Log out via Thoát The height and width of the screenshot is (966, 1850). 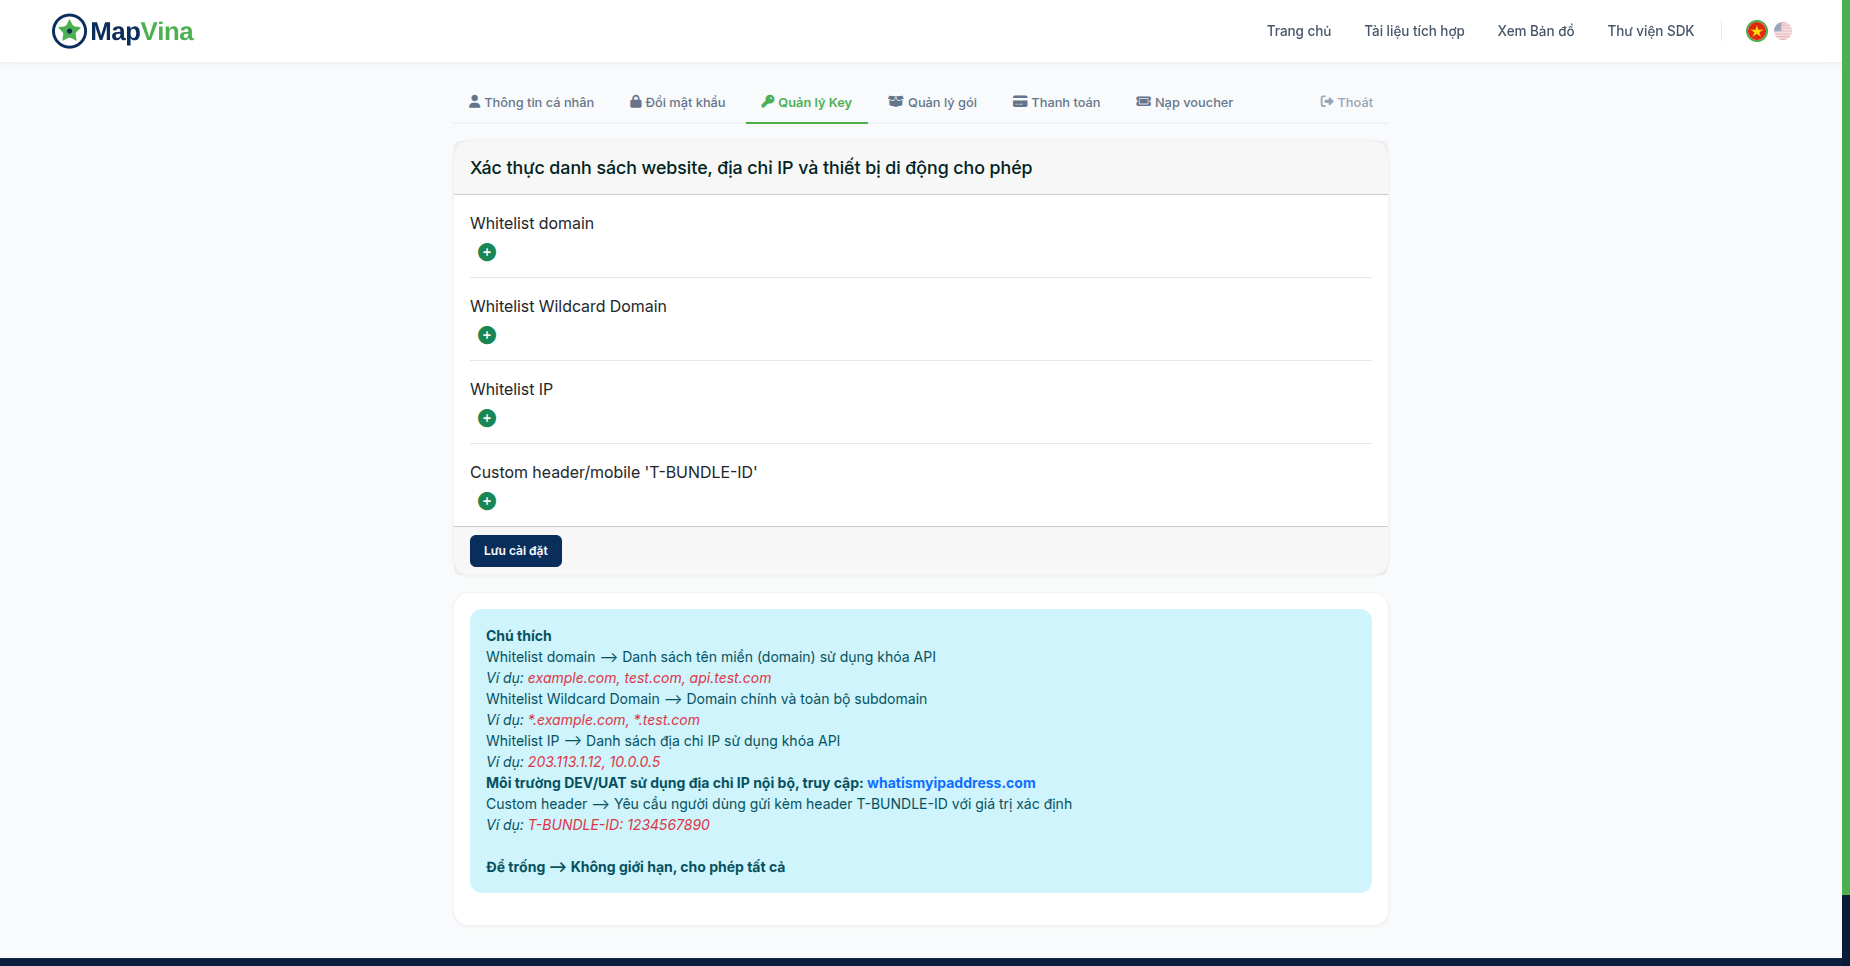pyautogui.click(x=1347, y=102)
